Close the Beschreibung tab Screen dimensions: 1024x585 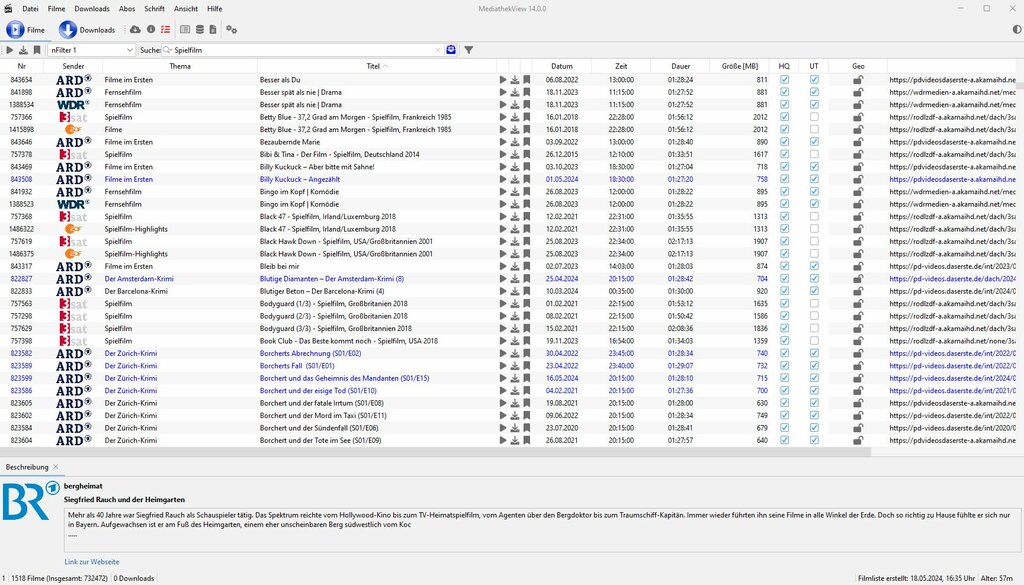56,467
